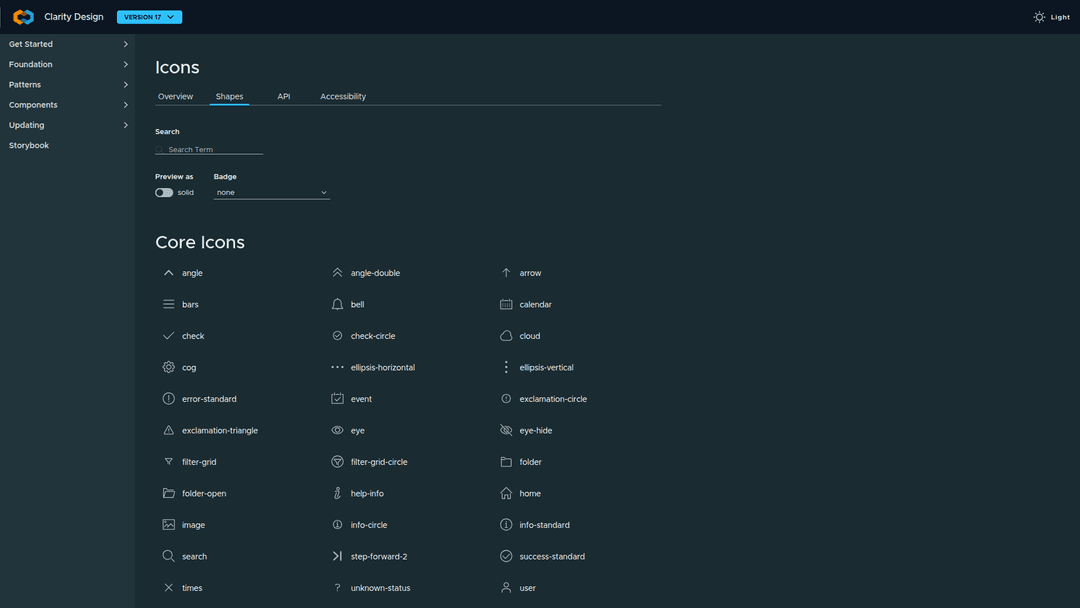The image size is (1080, 608).
Task: Toggle the Preview as solid switch
Action: point(164,192)
